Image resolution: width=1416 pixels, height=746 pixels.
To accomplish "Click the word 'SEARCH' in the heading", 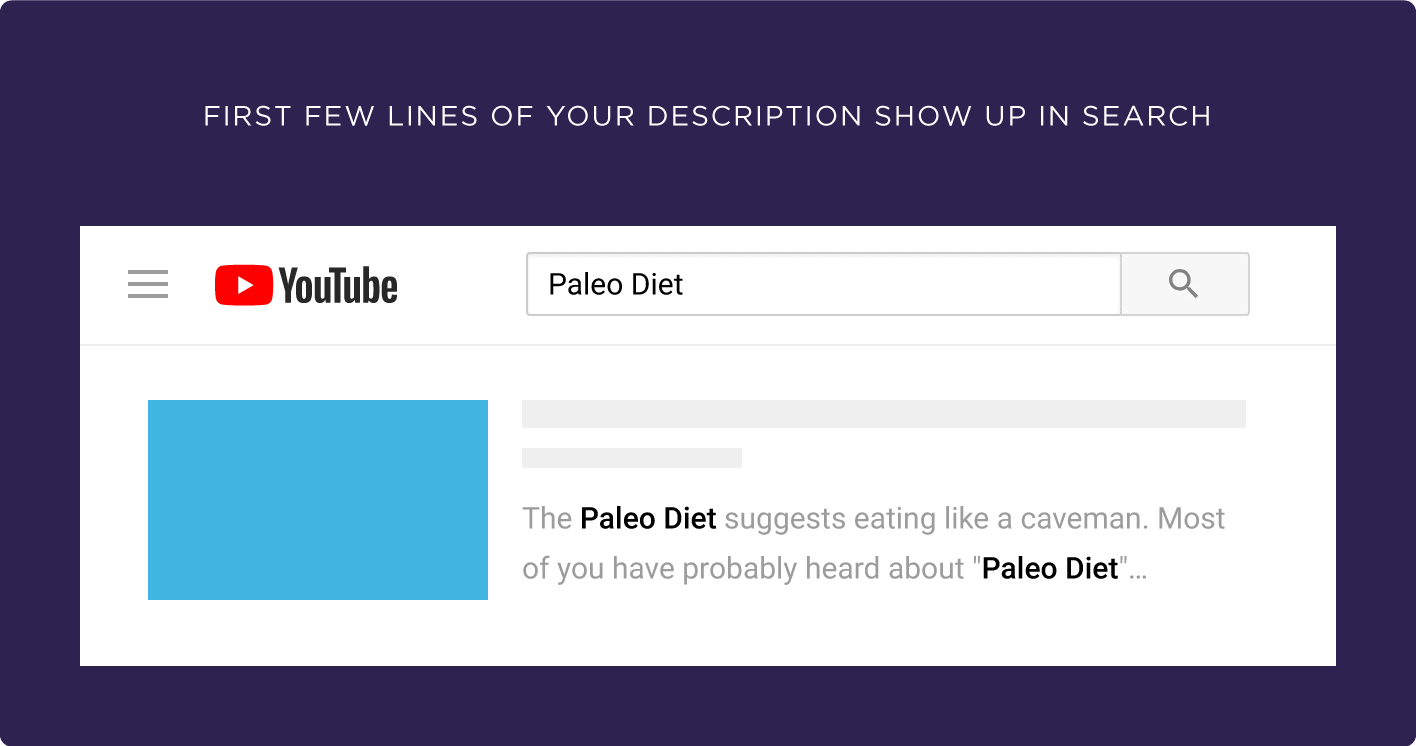I will tap(1147, 117).
